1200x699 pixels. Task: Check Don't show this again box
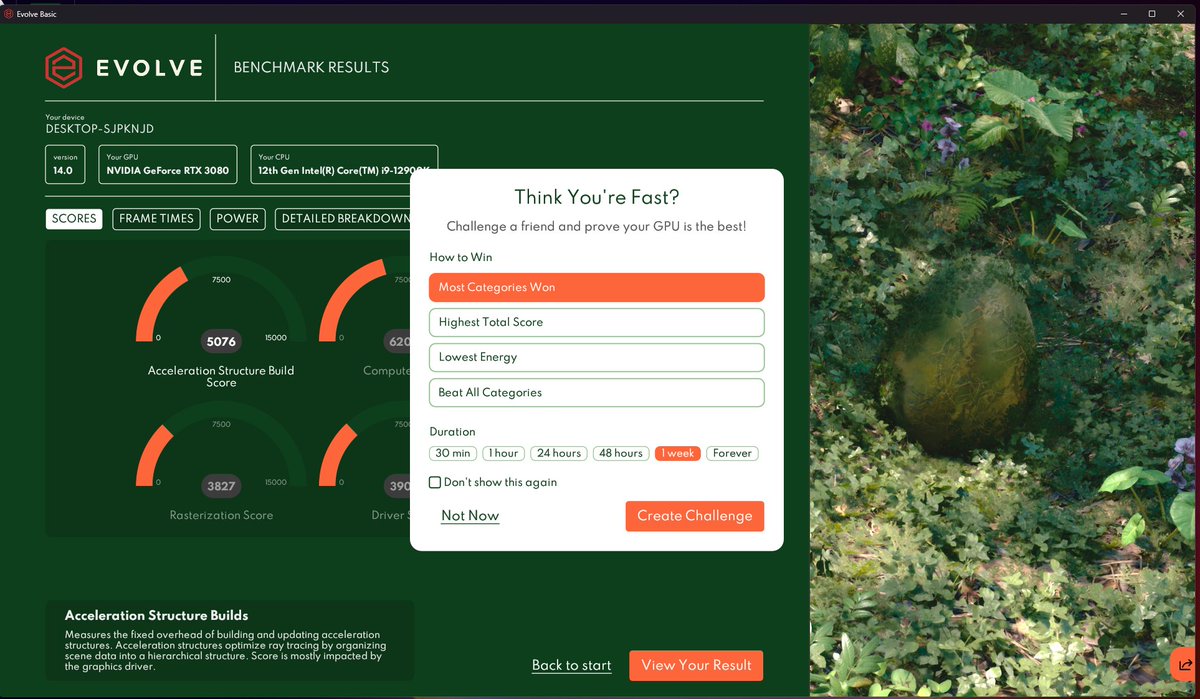point(435,482)
